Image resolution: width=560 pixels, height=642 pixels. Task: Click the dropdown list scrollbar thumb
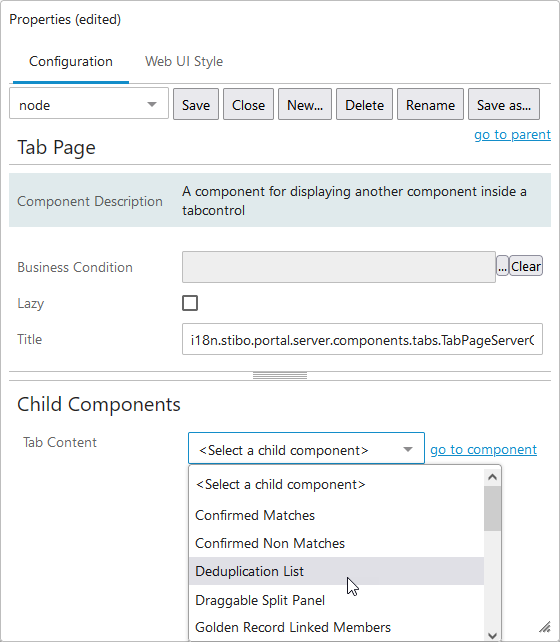tap(492, 508)
